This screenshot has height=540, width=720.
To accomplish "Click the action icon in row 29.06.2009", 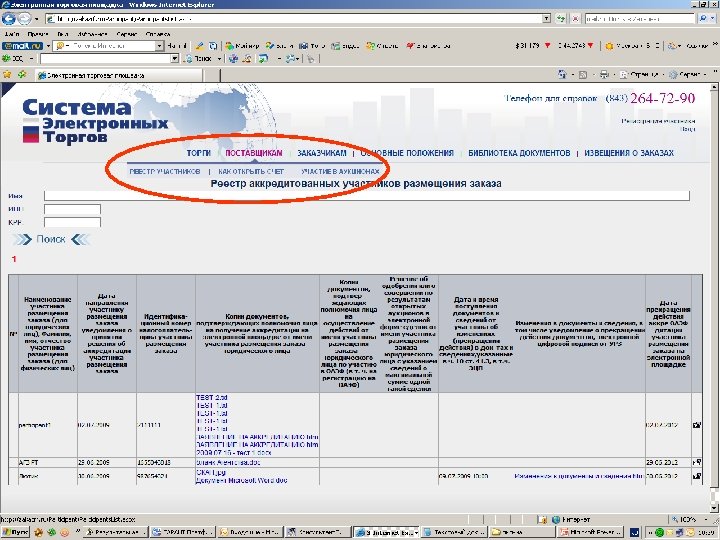I will [x=697, y=462].
